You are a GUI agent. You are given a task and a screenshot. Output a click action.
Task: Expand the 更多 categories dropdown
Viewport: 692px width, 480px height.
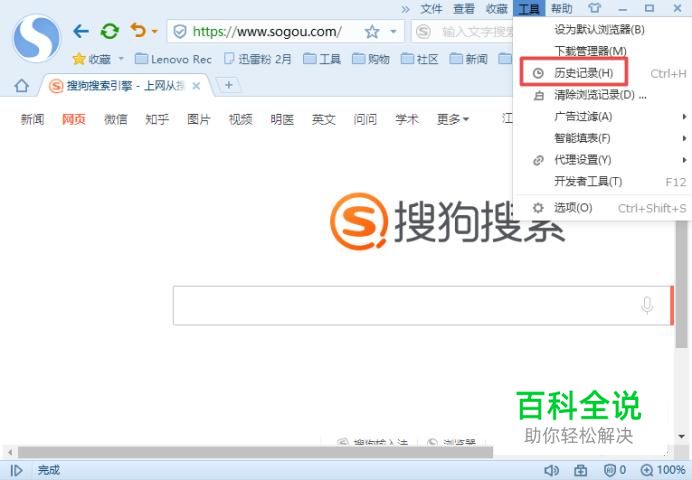click(x=453, y=119)
